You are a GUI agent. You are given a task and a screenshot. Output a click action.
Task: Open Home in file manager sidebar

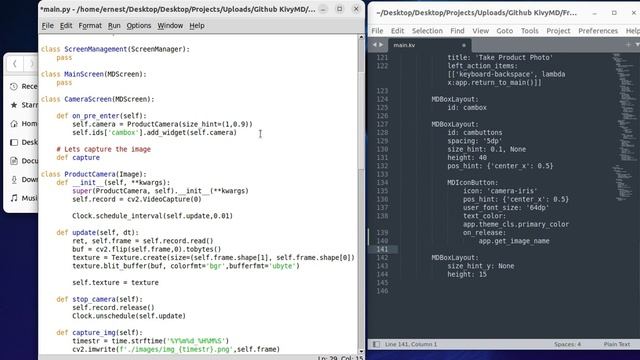(24, 124)
